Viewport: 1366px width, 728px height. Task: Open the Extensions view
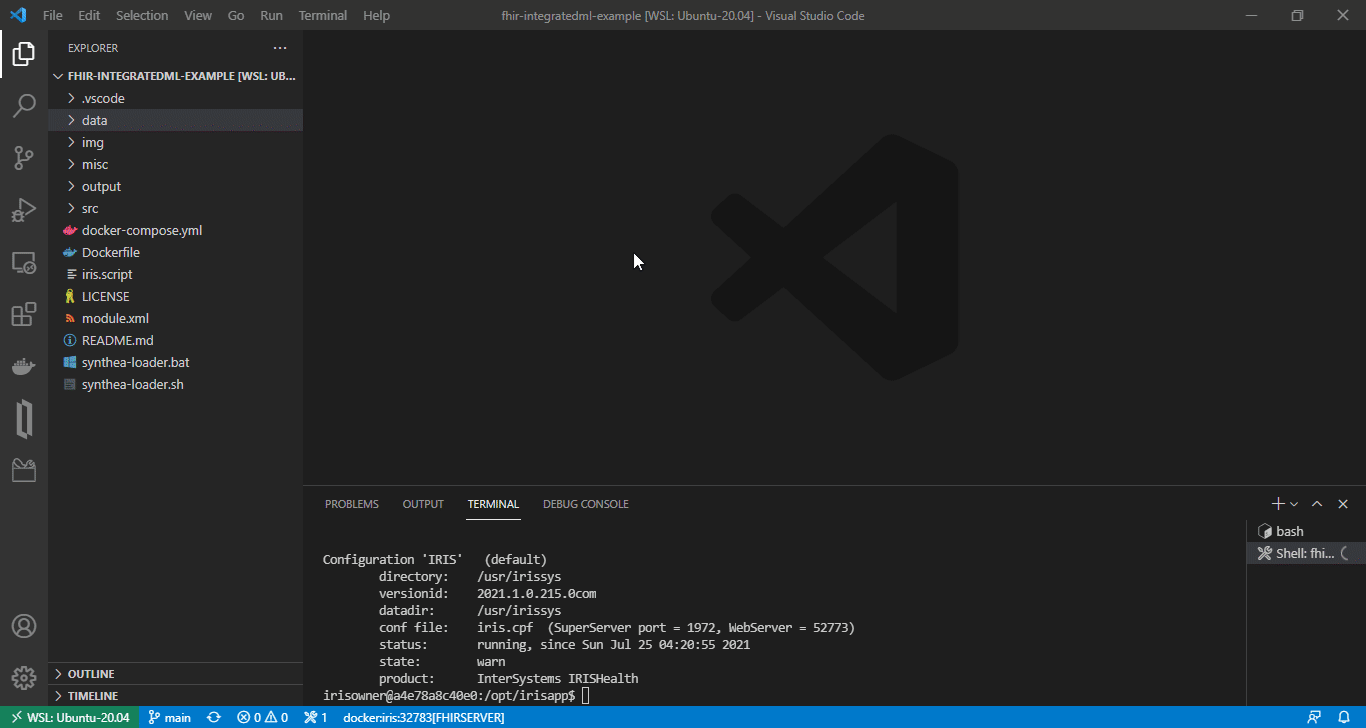click(x=24, y=315)
